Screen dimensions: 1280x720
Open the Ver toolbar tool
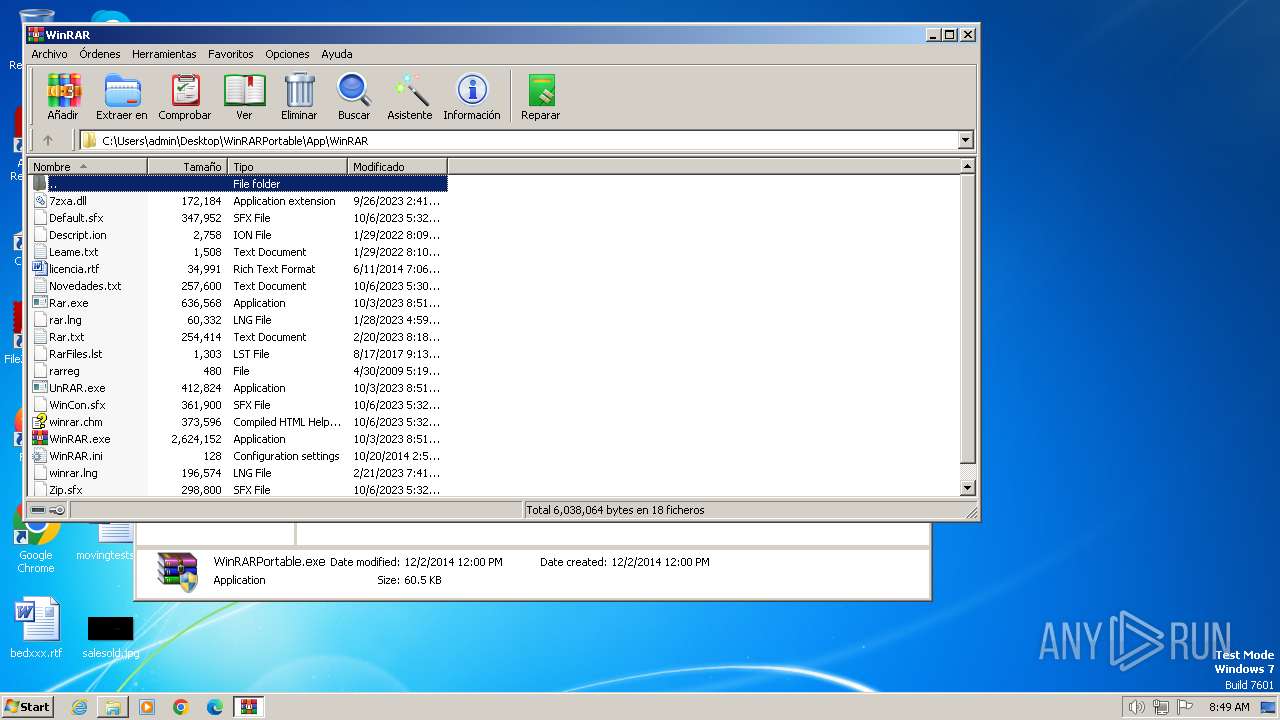click(x=244, y=97)
